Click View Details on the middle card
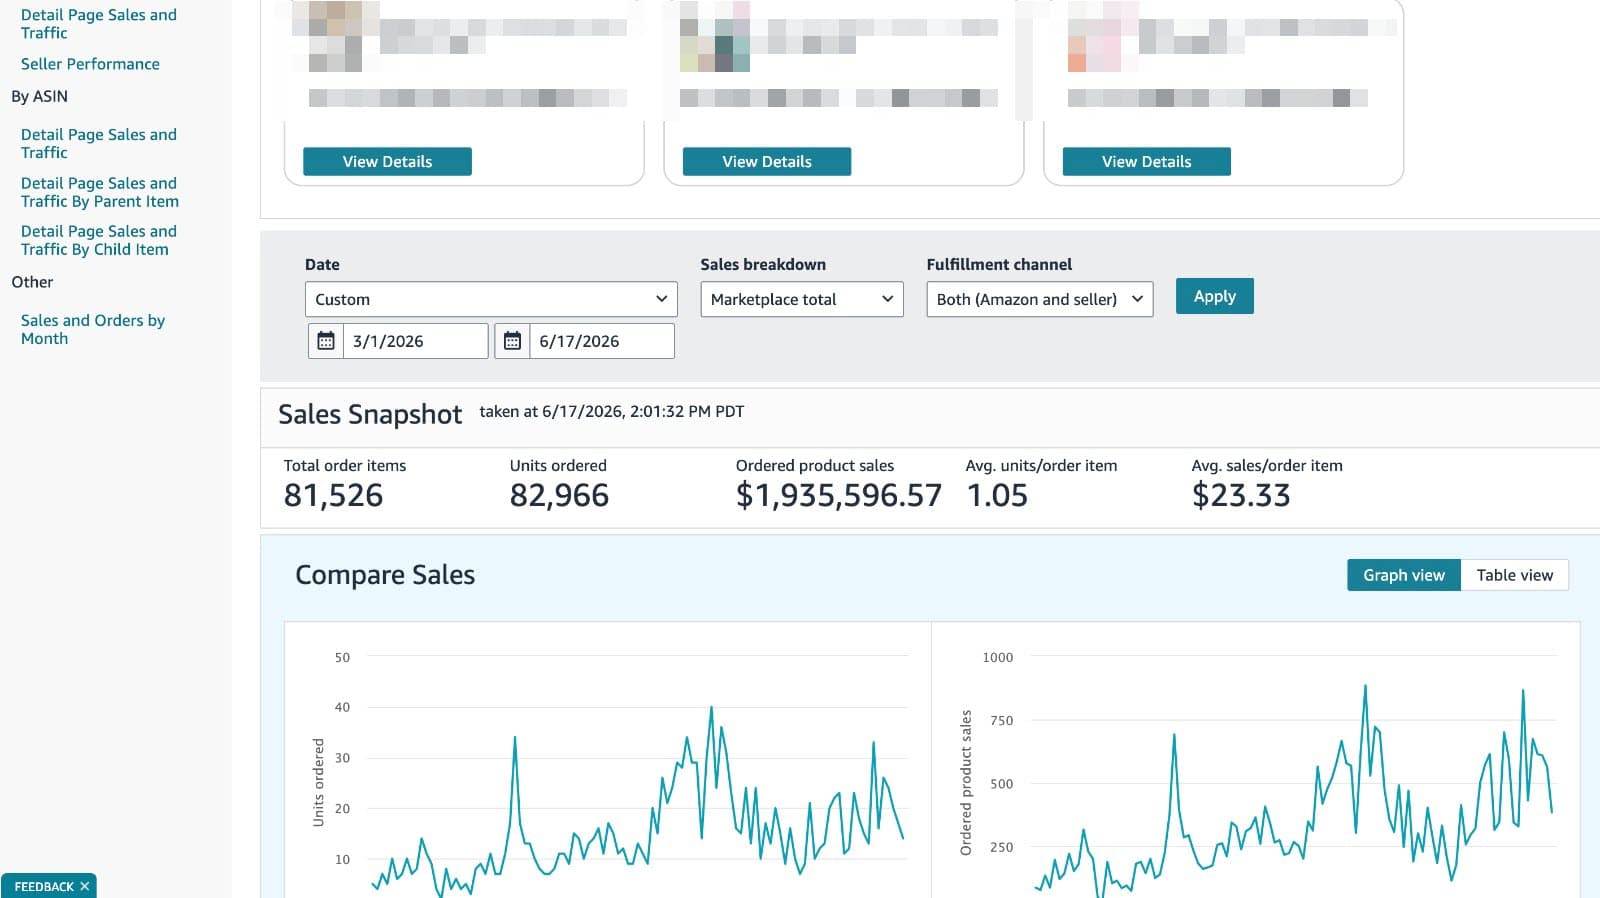Screen dimensions: 1600x898 767,162
